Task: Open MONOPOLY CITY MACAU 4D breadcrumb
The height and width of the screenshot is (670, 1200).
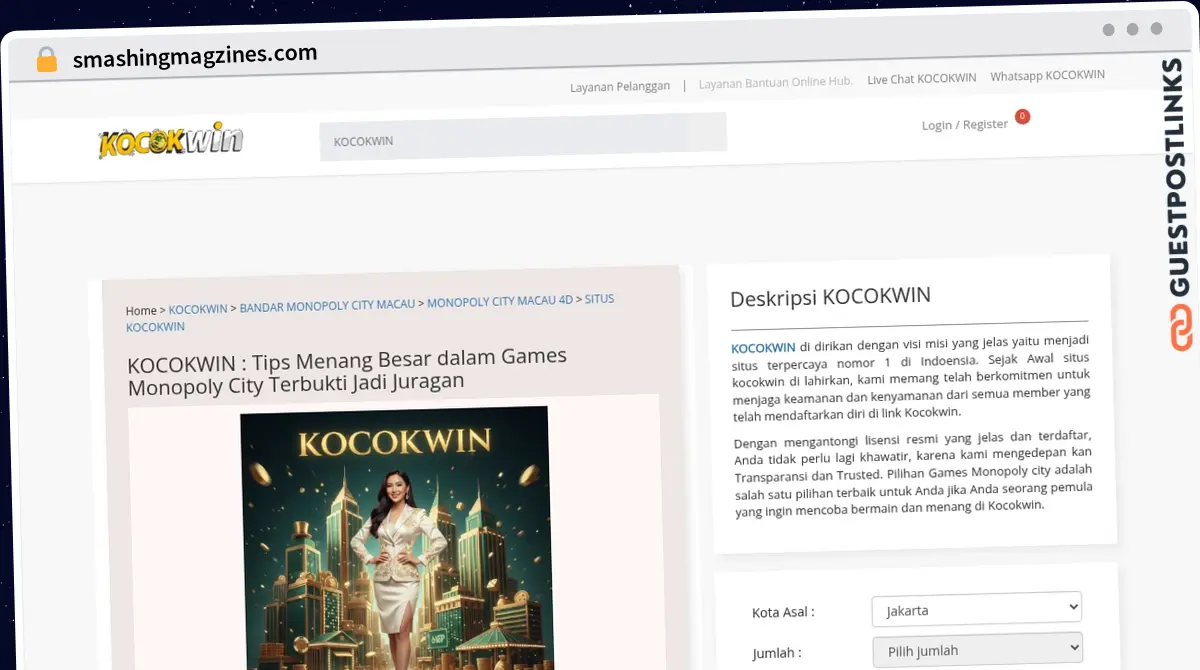Action: click(x=500, y=301)
